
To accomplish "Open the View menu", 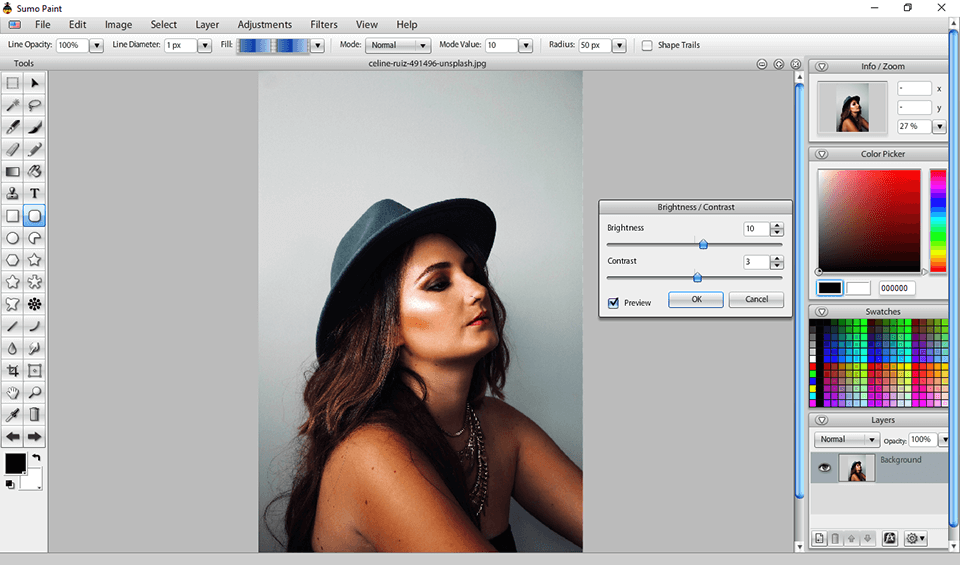I will 367,24.
